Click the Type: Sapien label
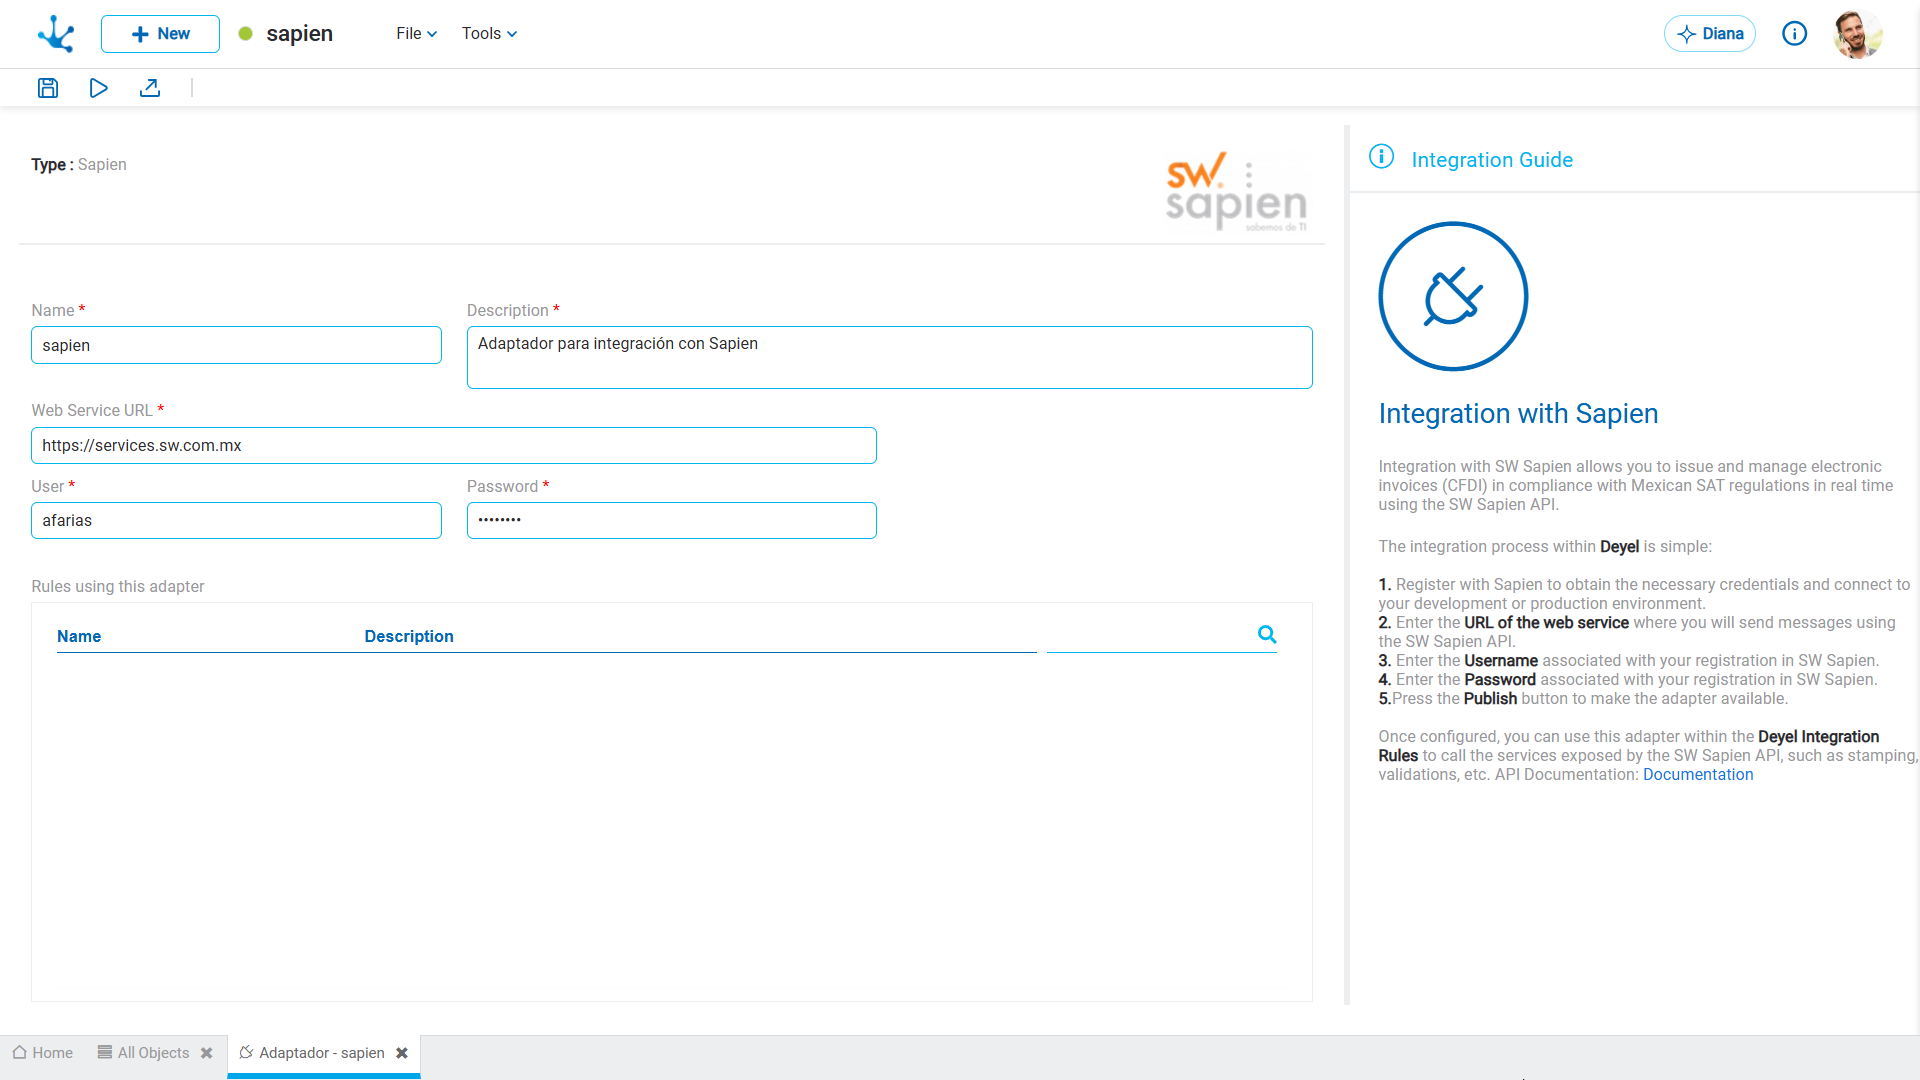 pos(79,165)
